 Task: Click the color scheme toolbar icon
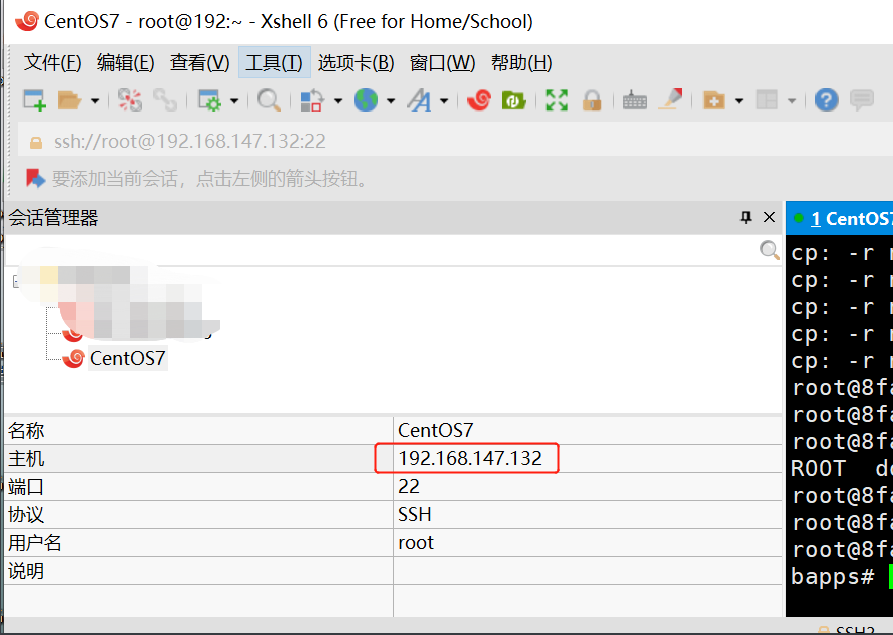312,100
